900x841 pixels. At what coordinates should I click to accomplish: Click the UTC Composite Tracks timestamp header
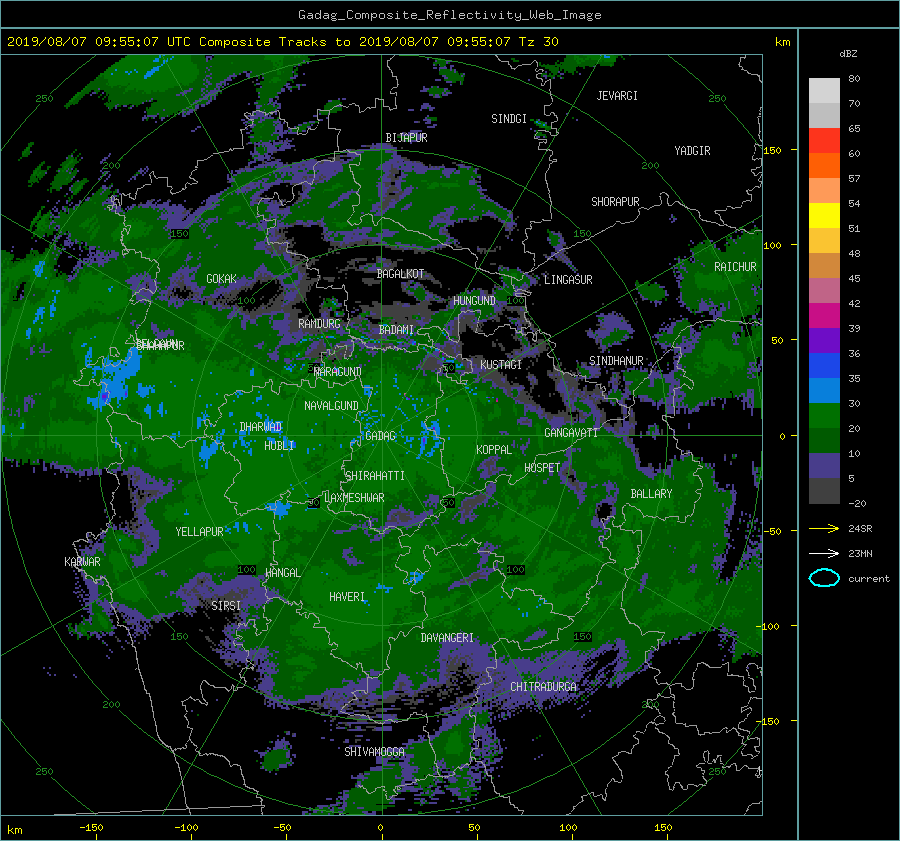coord(282,42)
